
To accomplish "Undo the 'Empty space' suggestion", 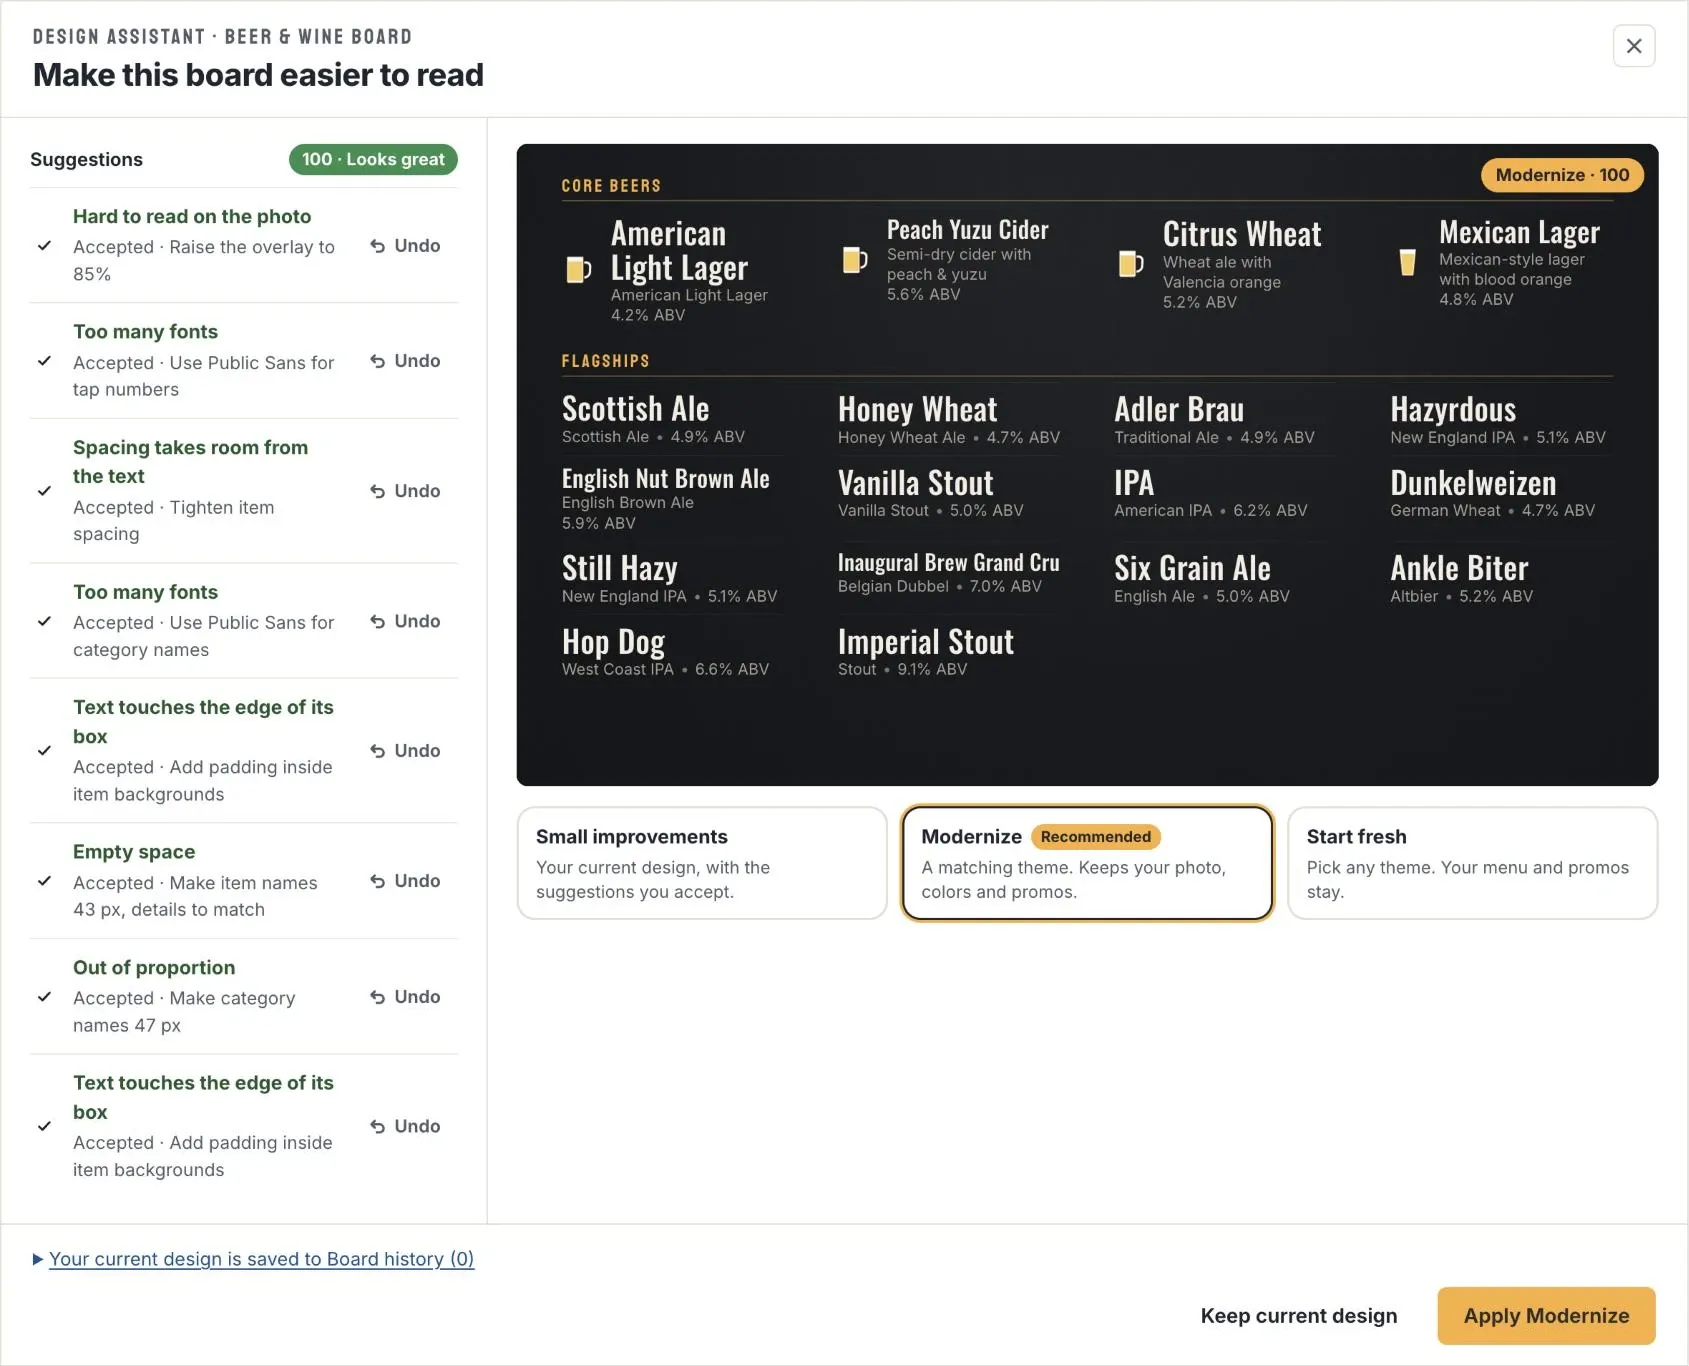I will pyautogui.click(x=405, y=881).
